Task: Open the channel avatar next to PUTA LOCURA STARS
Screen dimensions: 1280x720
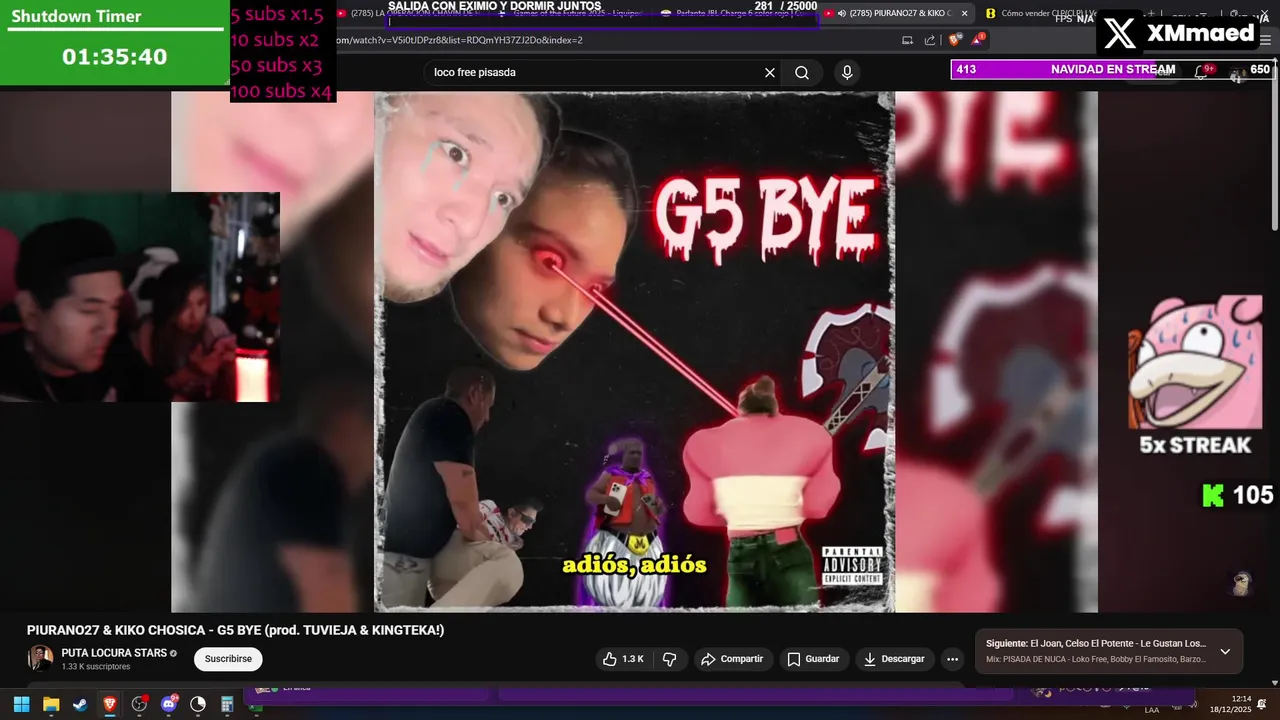Action: click(x=41, y=658)
